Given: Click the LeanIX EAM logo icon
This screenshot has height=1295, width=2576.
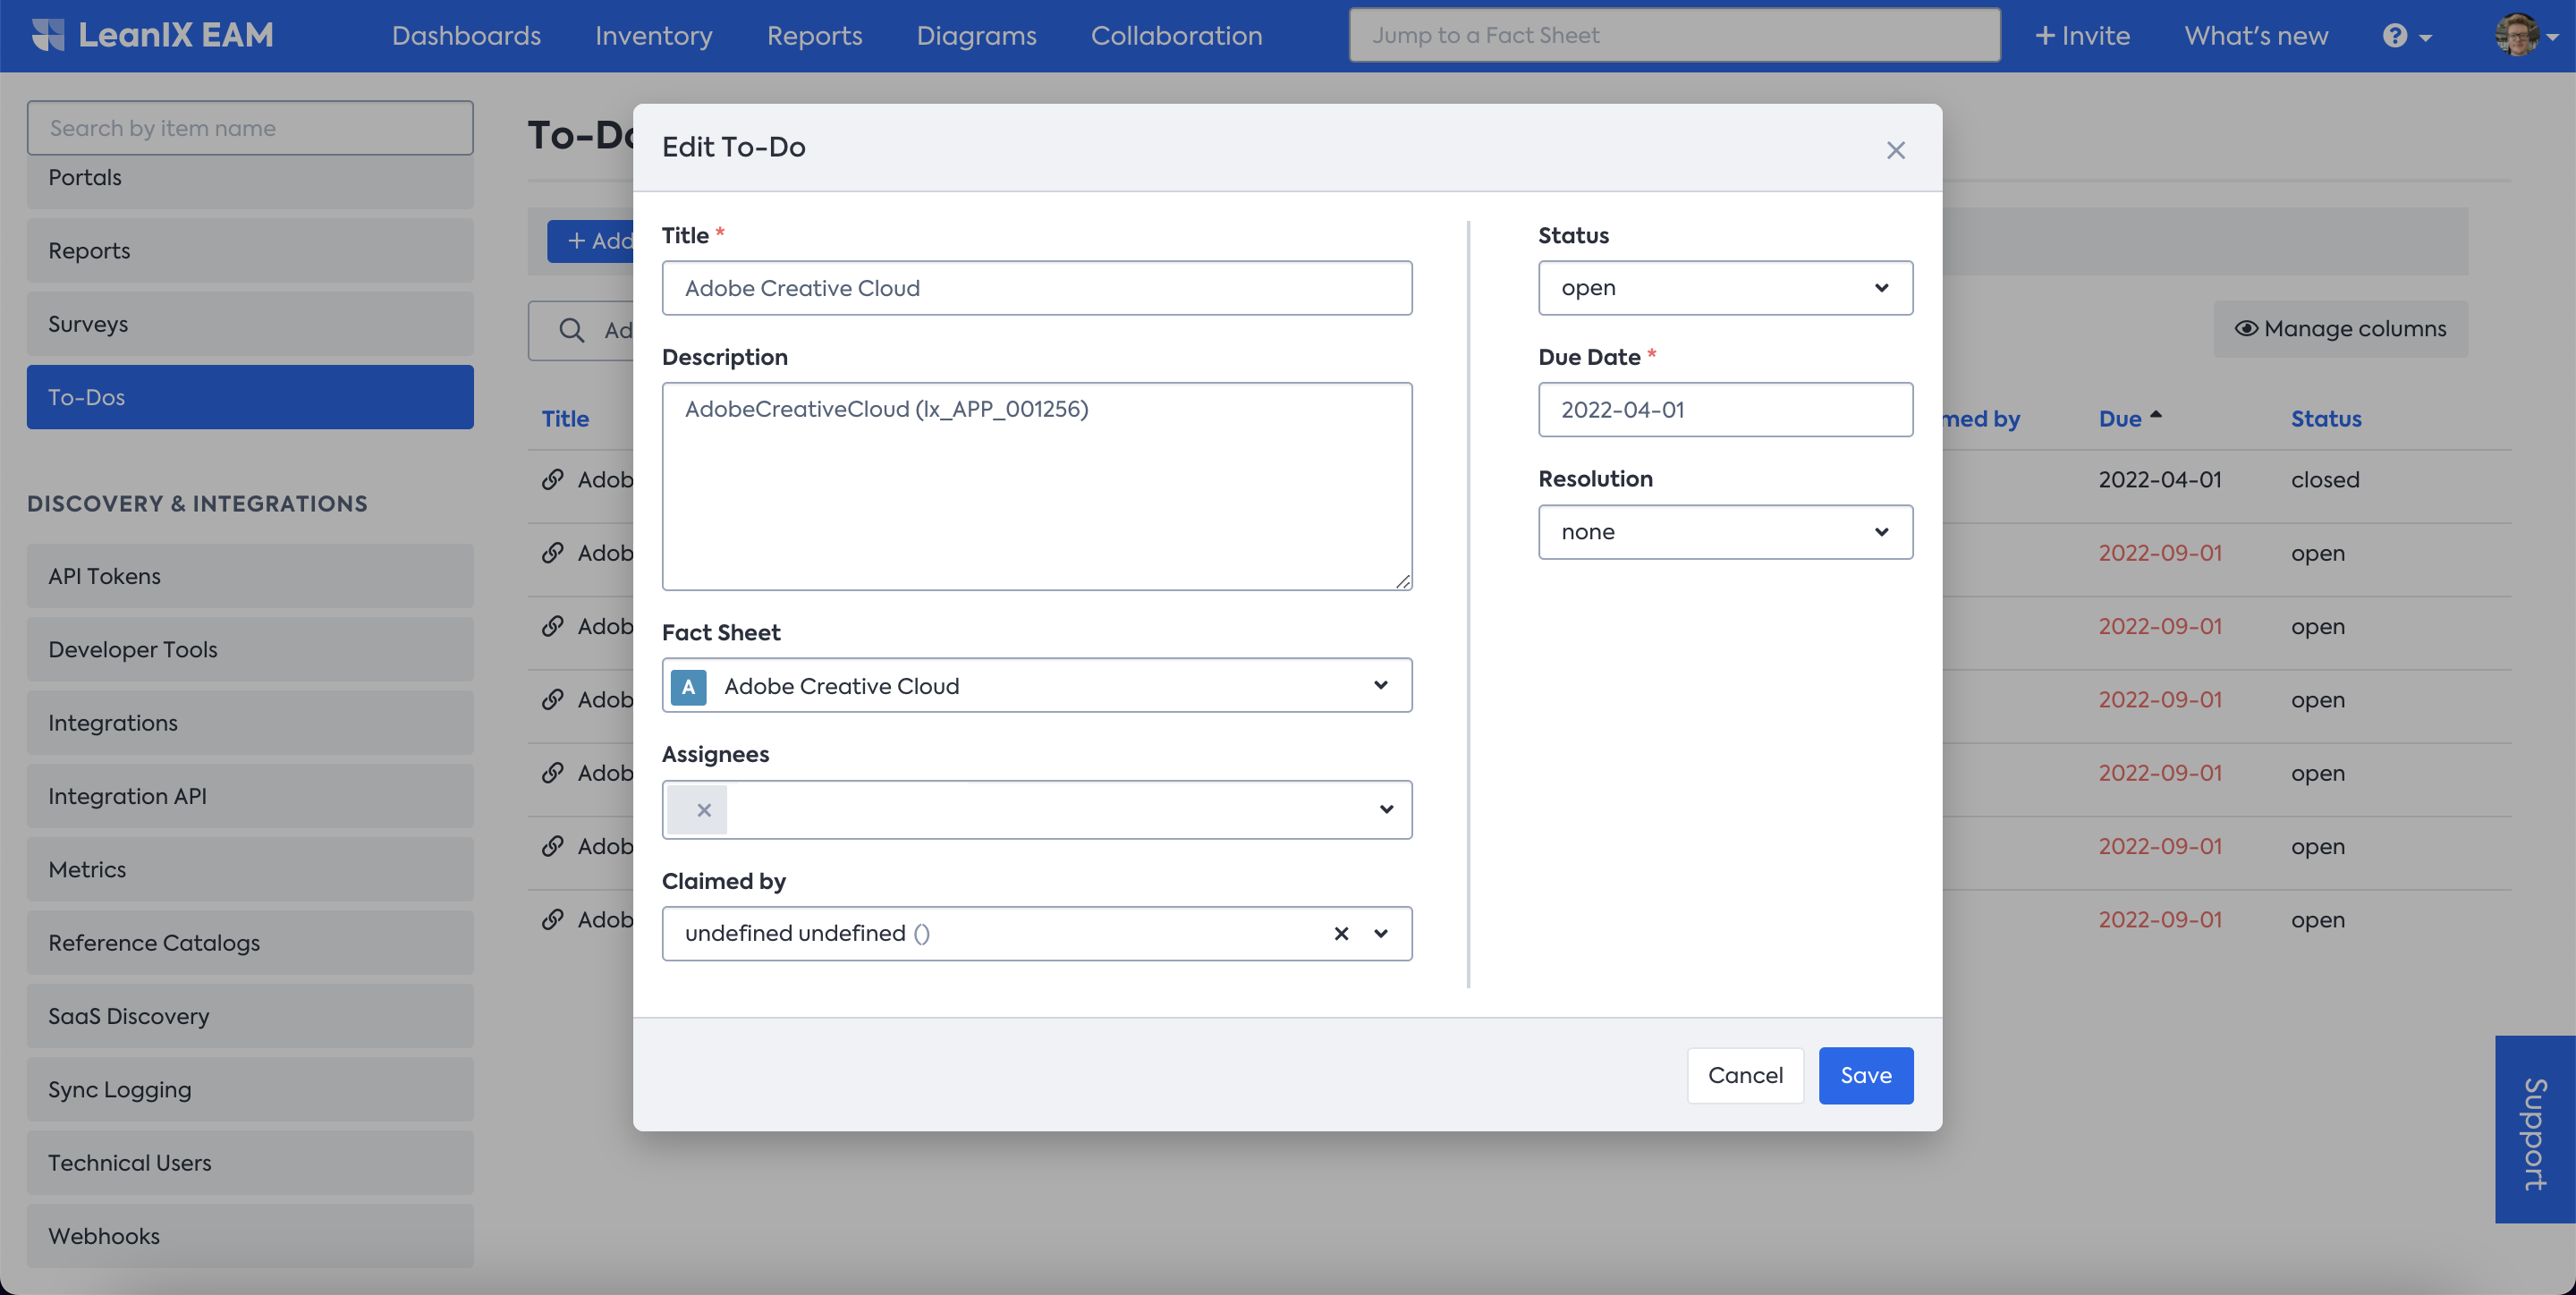Looking at the screenshot, I should click(47, 35).
